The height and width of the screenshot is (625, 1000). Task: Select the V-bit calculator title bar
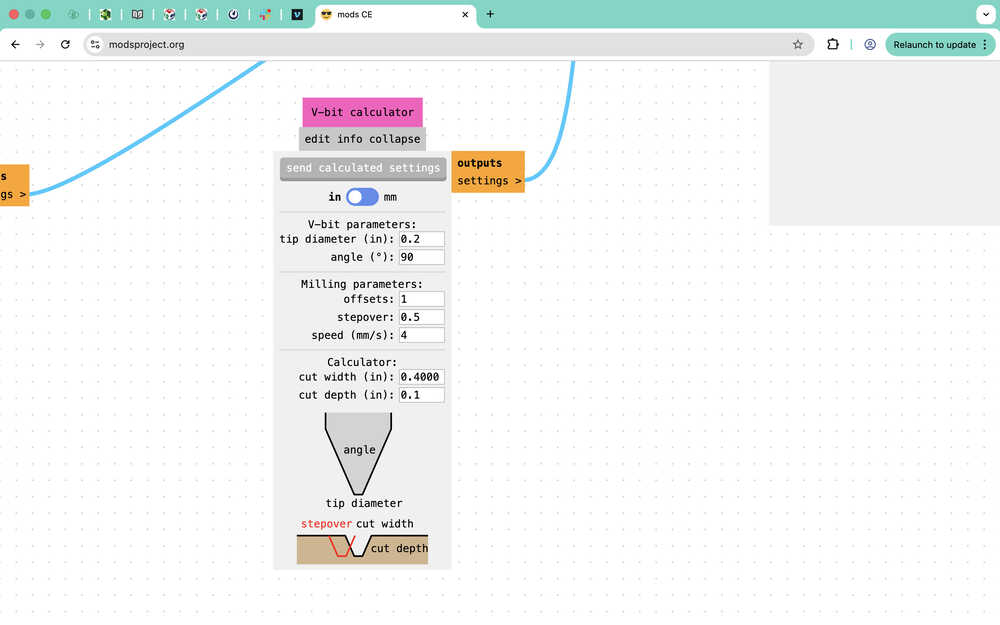click(362, 112)
